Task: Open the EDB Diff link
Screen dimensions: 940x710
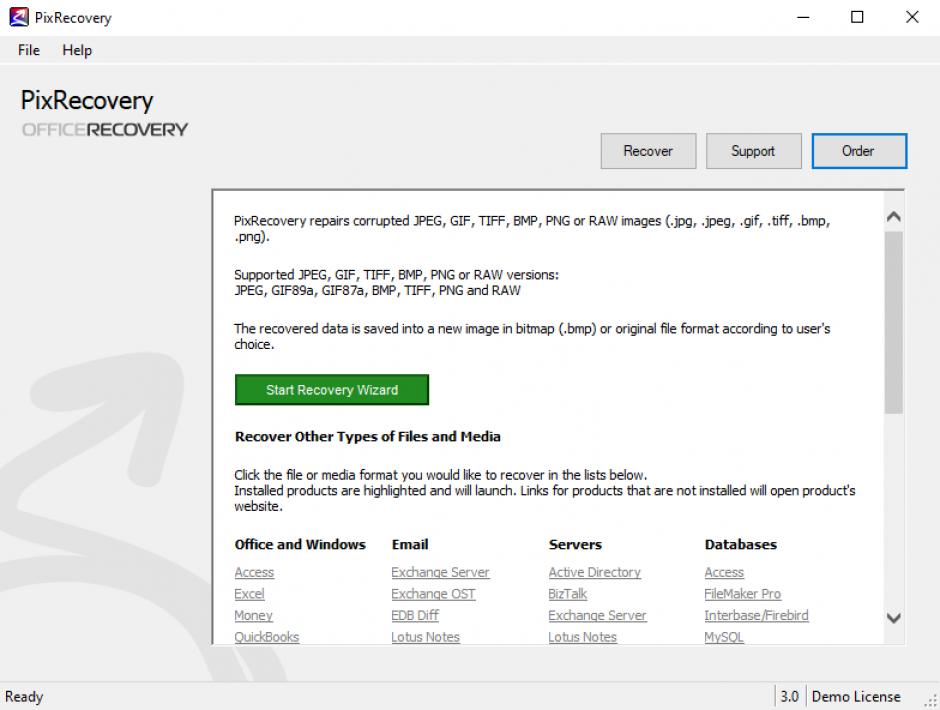Action: click(415, 615)
